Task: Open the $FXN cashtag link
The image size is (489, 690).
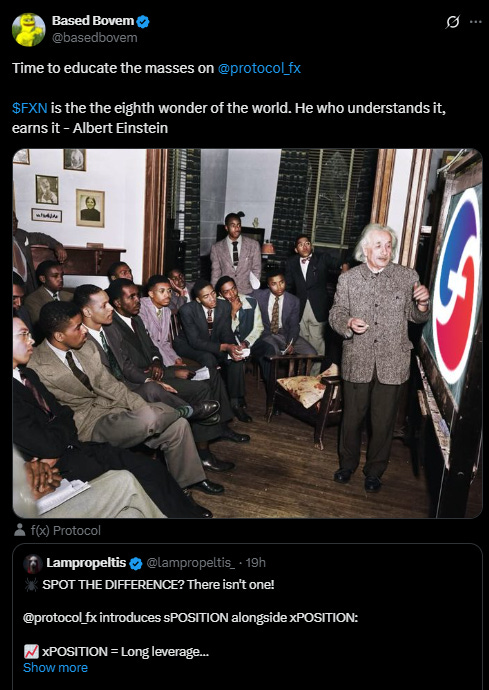Action: pos(29,108)
